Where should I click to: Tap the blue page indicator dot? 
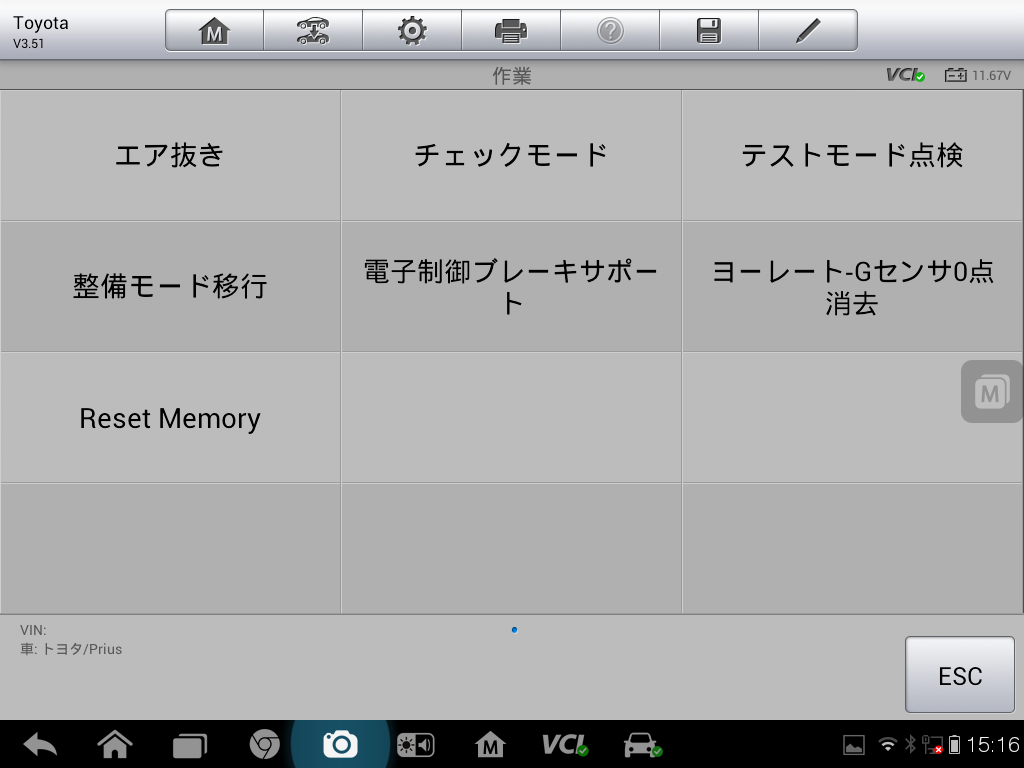point(515,630)
